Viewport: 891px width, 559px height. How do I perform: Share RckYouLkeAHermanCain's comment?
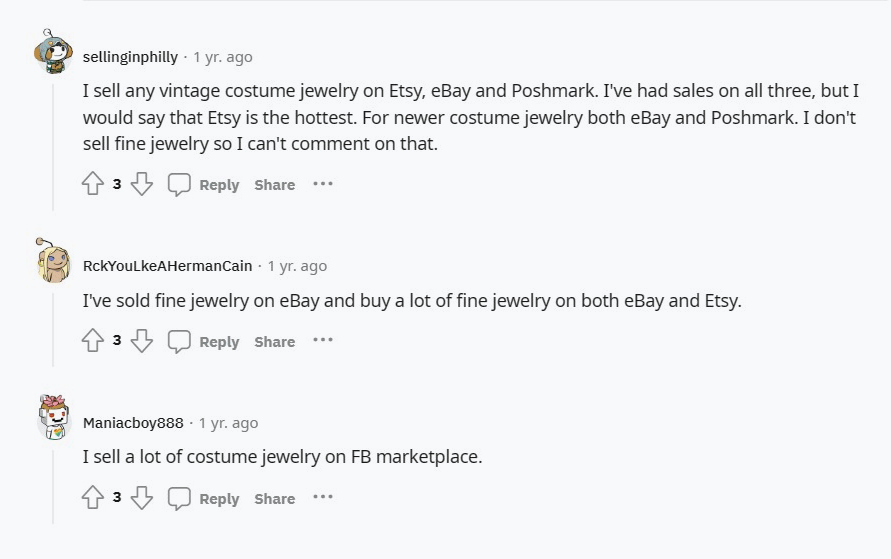pos(274,342)
